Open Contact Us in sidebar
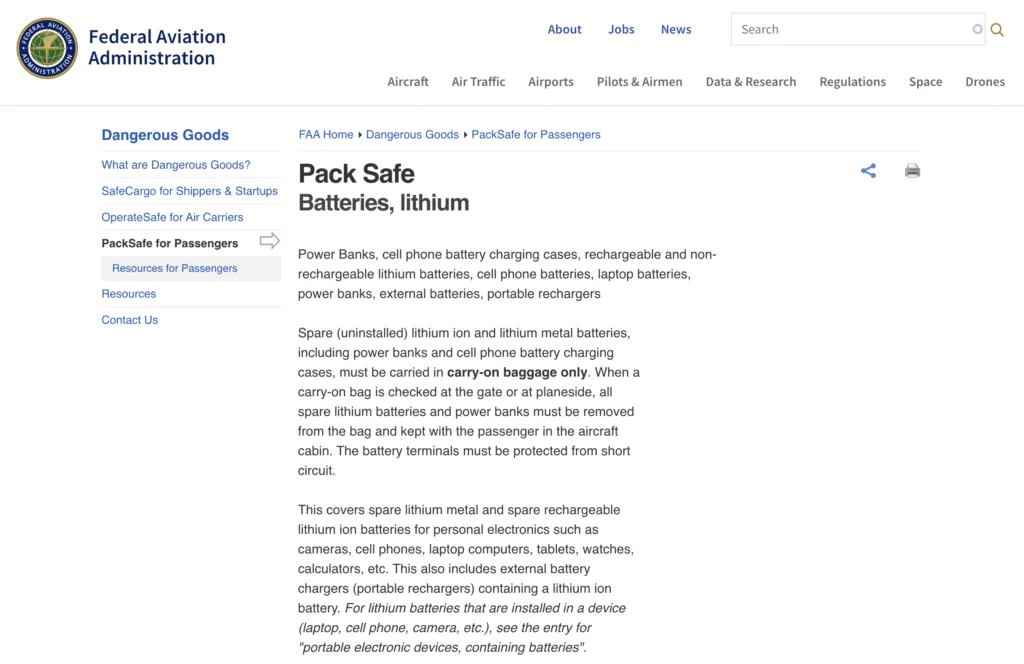Viewport: 1024px width, 664px height. [x=129, y=320]
